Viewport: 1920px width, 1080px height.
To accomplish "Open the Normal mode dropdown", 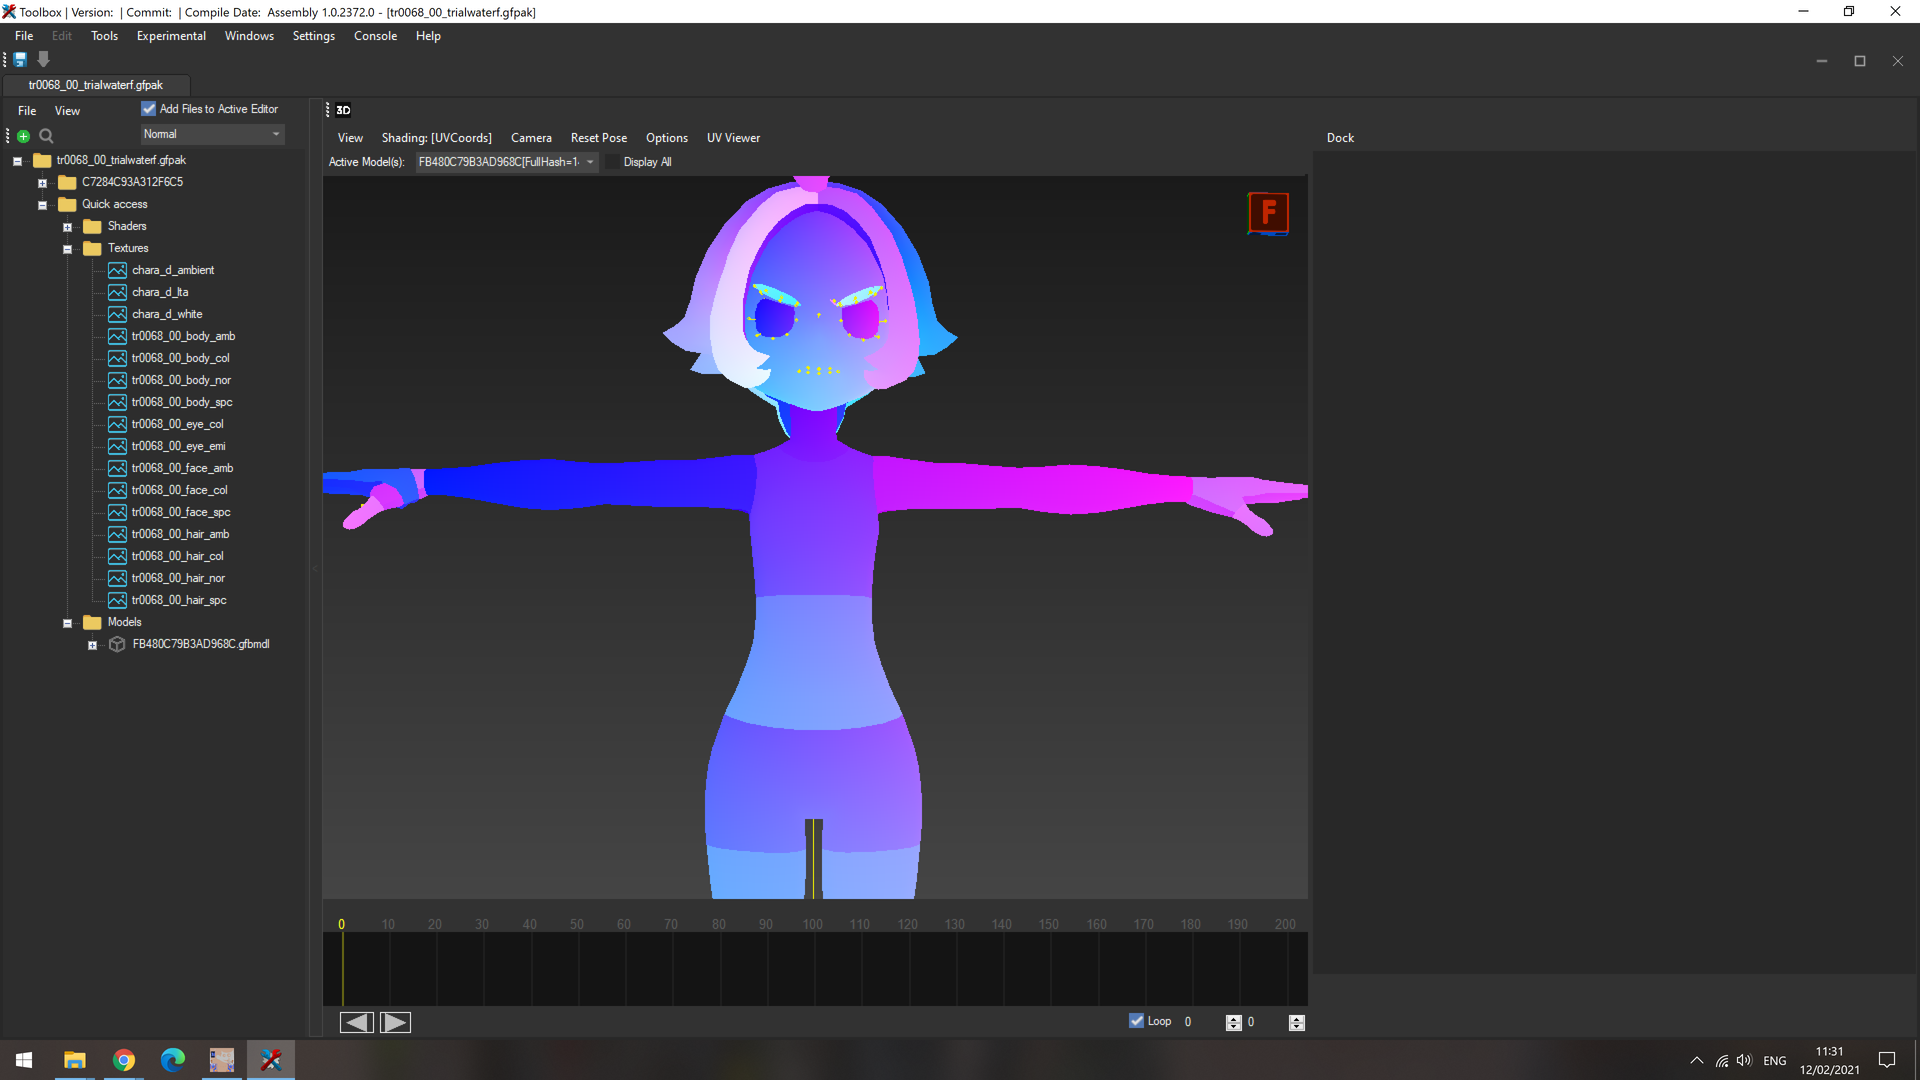I will point(212,134).
